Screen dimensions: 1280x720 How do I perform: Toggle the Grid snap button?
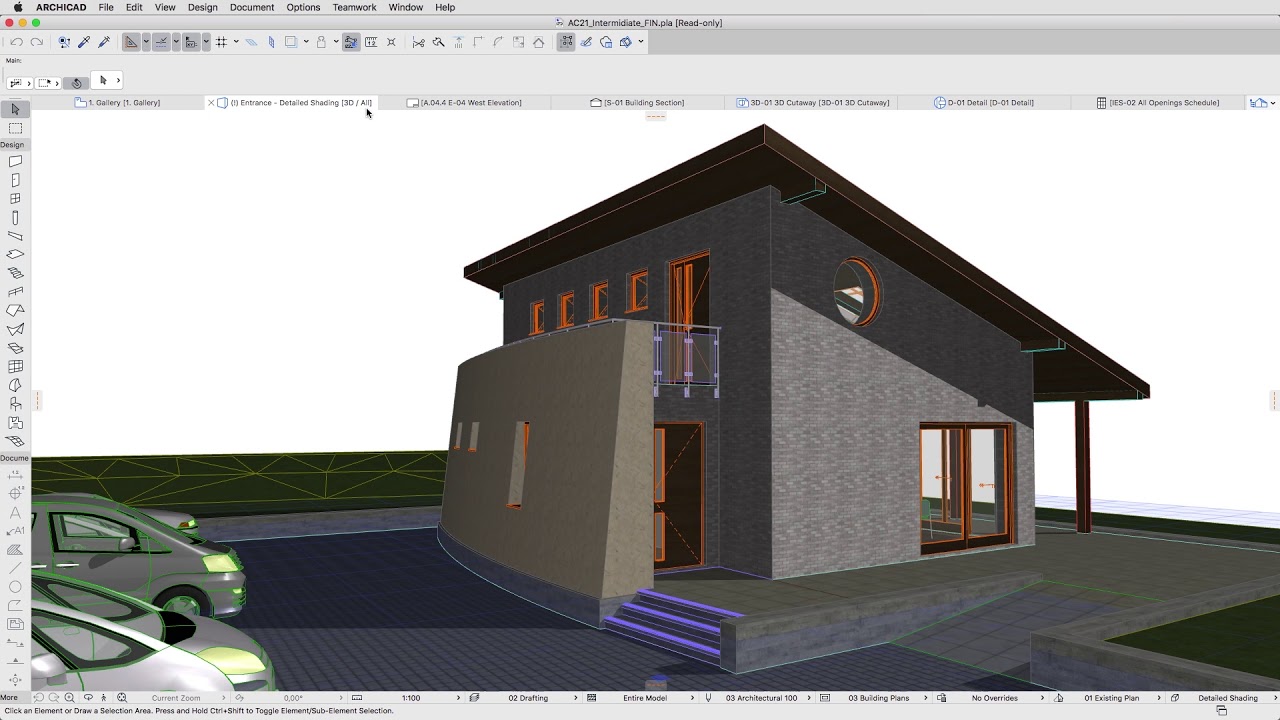[x=221, y=42]
